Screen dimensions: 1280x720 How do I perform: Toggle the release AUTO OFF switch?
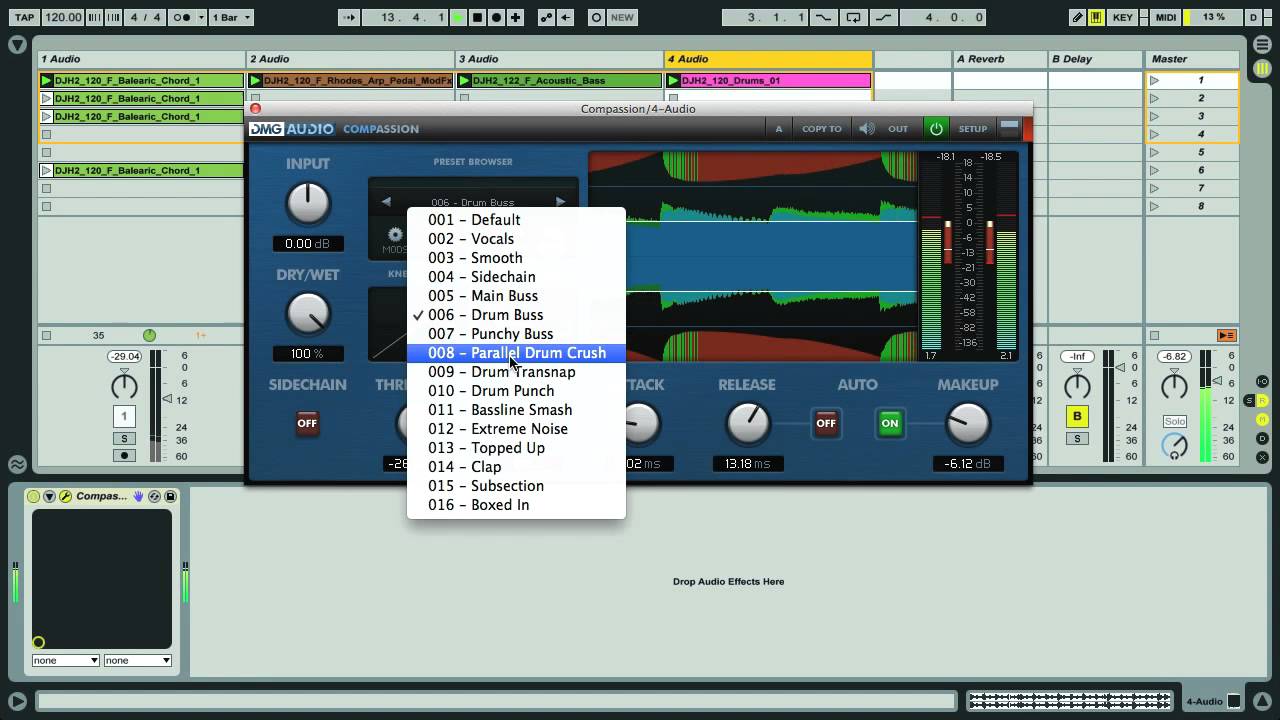(x=826, y=423)
